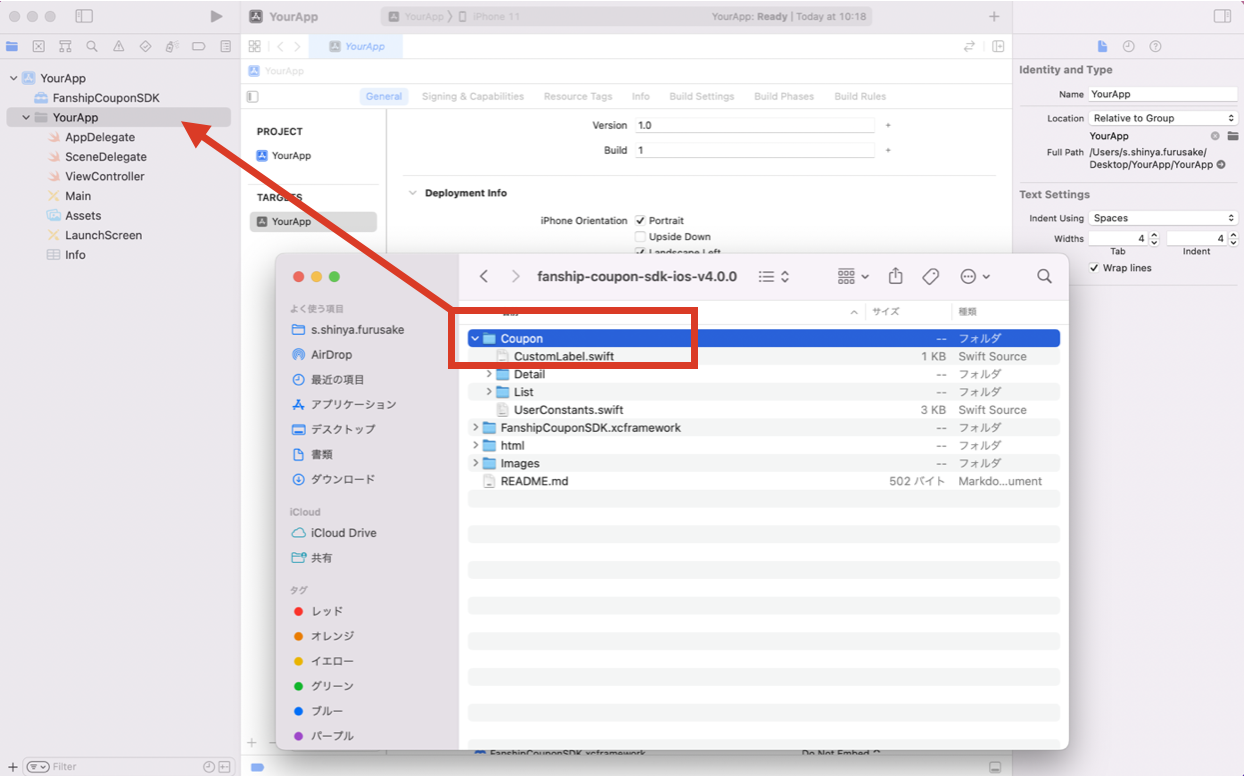Open the Signing & Capabilities tab
The width and height of the screenshot is (1244, 776).
coord(472,96)
